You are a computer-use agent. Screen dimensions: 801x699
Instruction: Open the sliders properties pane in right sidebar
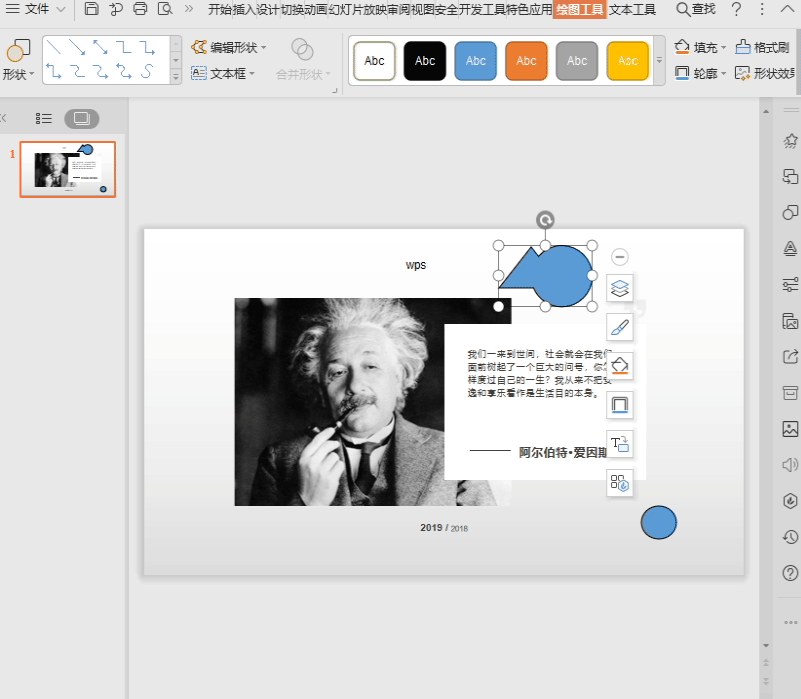pos(790,284)
